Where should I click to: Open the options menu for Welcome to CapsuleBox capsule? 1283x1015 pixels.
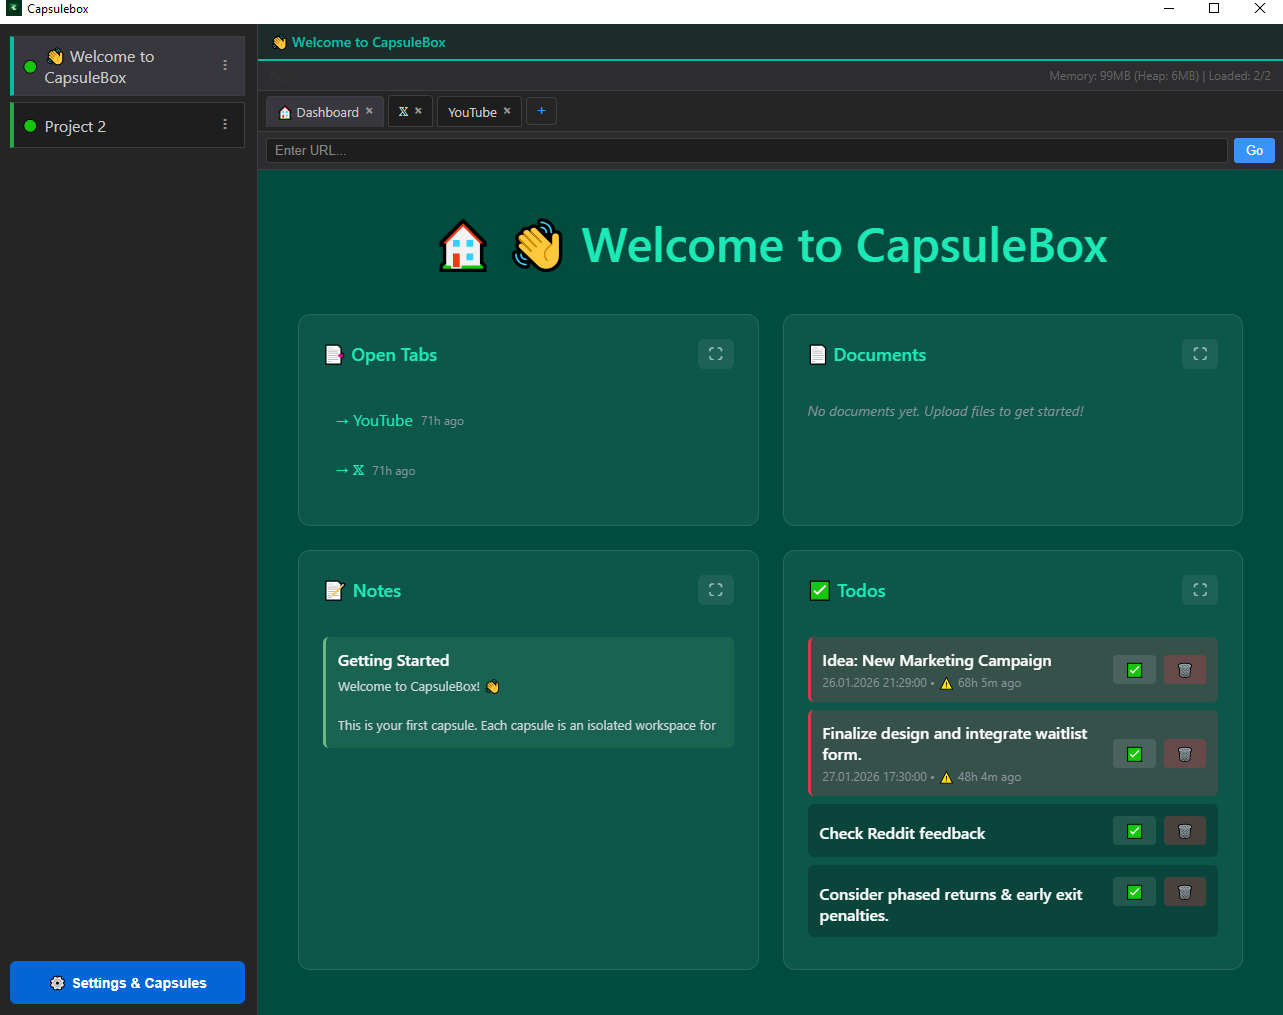pos(224,65)
